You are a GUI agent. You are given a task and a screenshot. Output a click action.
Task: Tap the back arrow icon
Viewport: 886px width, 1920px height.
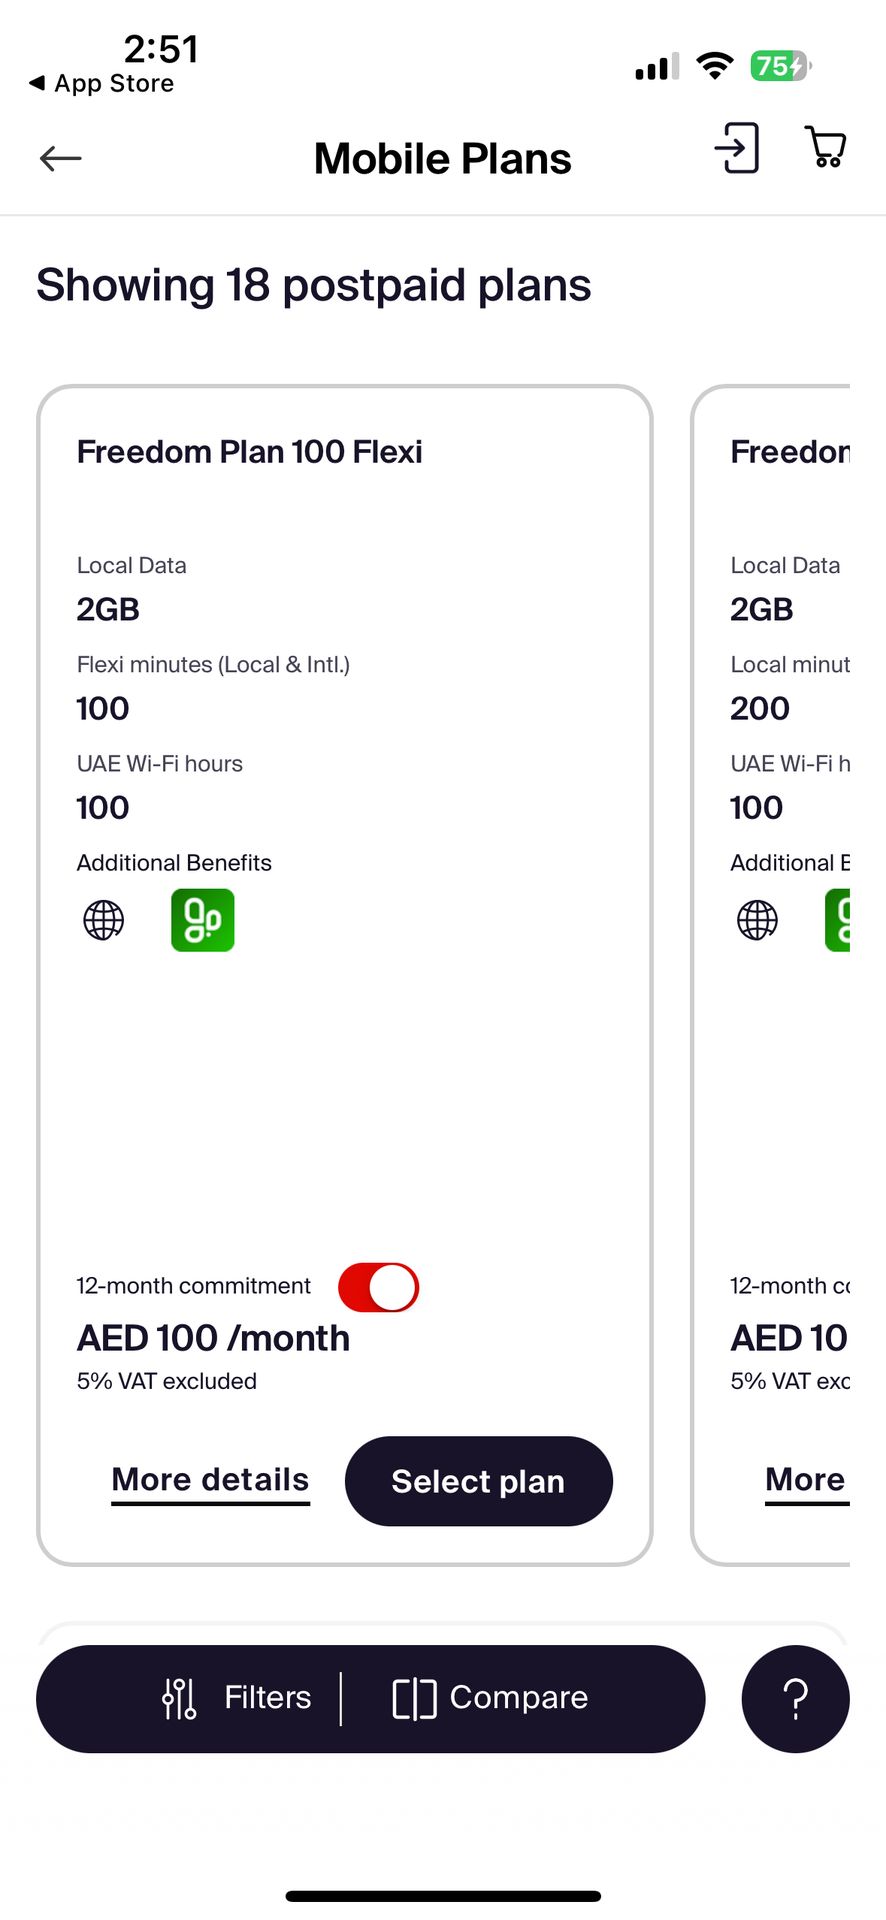(x=61, y=158)
